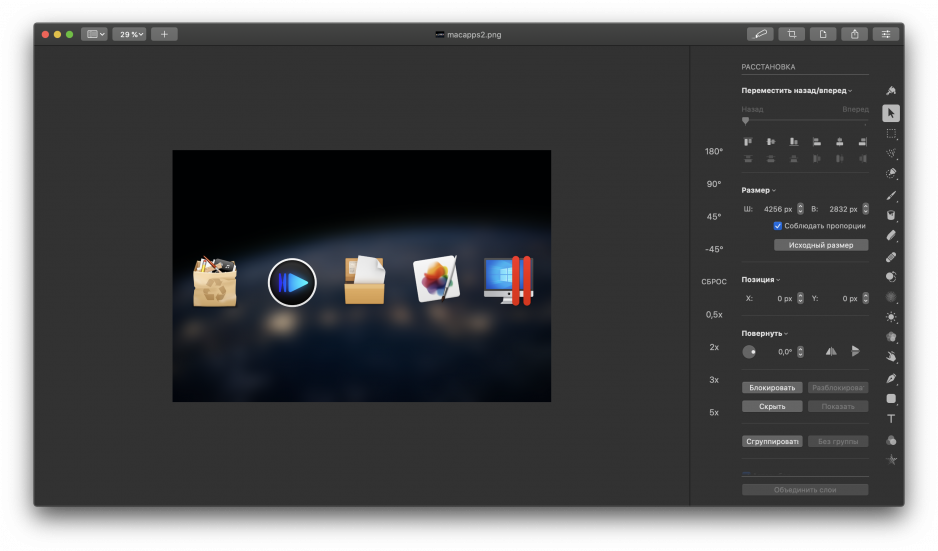This screenshot has height=551, width=938.
Task: Choose the 180° rotation preset
Action: (714, 151)
